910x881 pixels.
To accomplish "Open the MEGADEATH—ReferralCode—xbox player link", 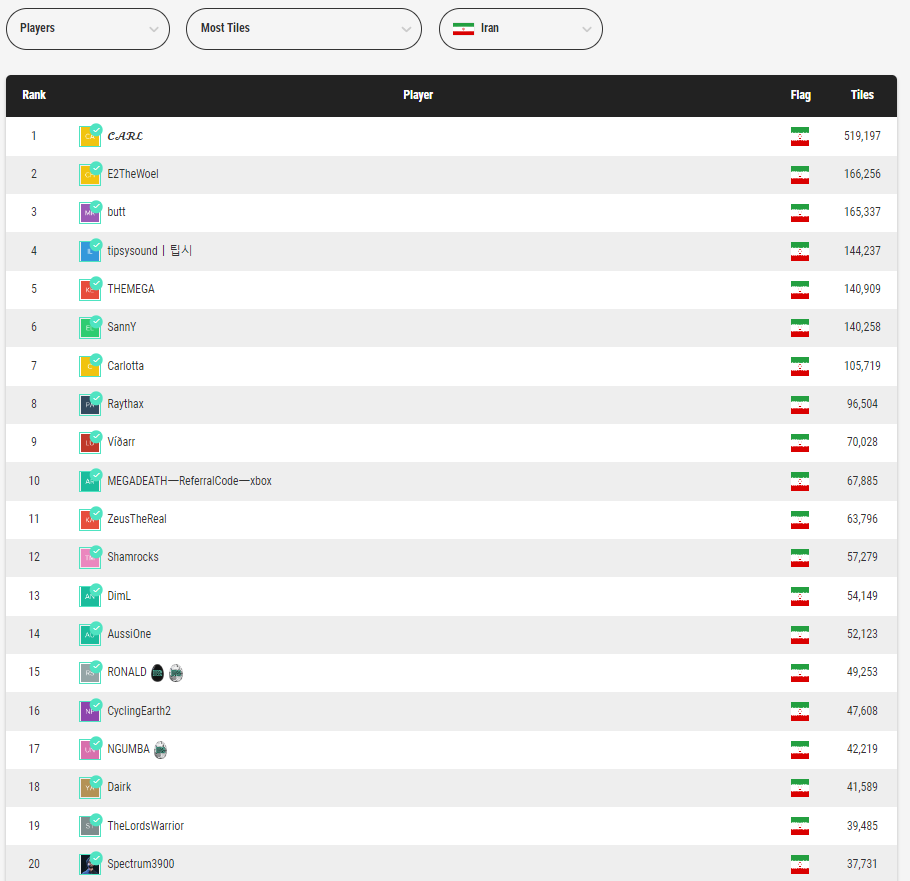I will (189, 481).
